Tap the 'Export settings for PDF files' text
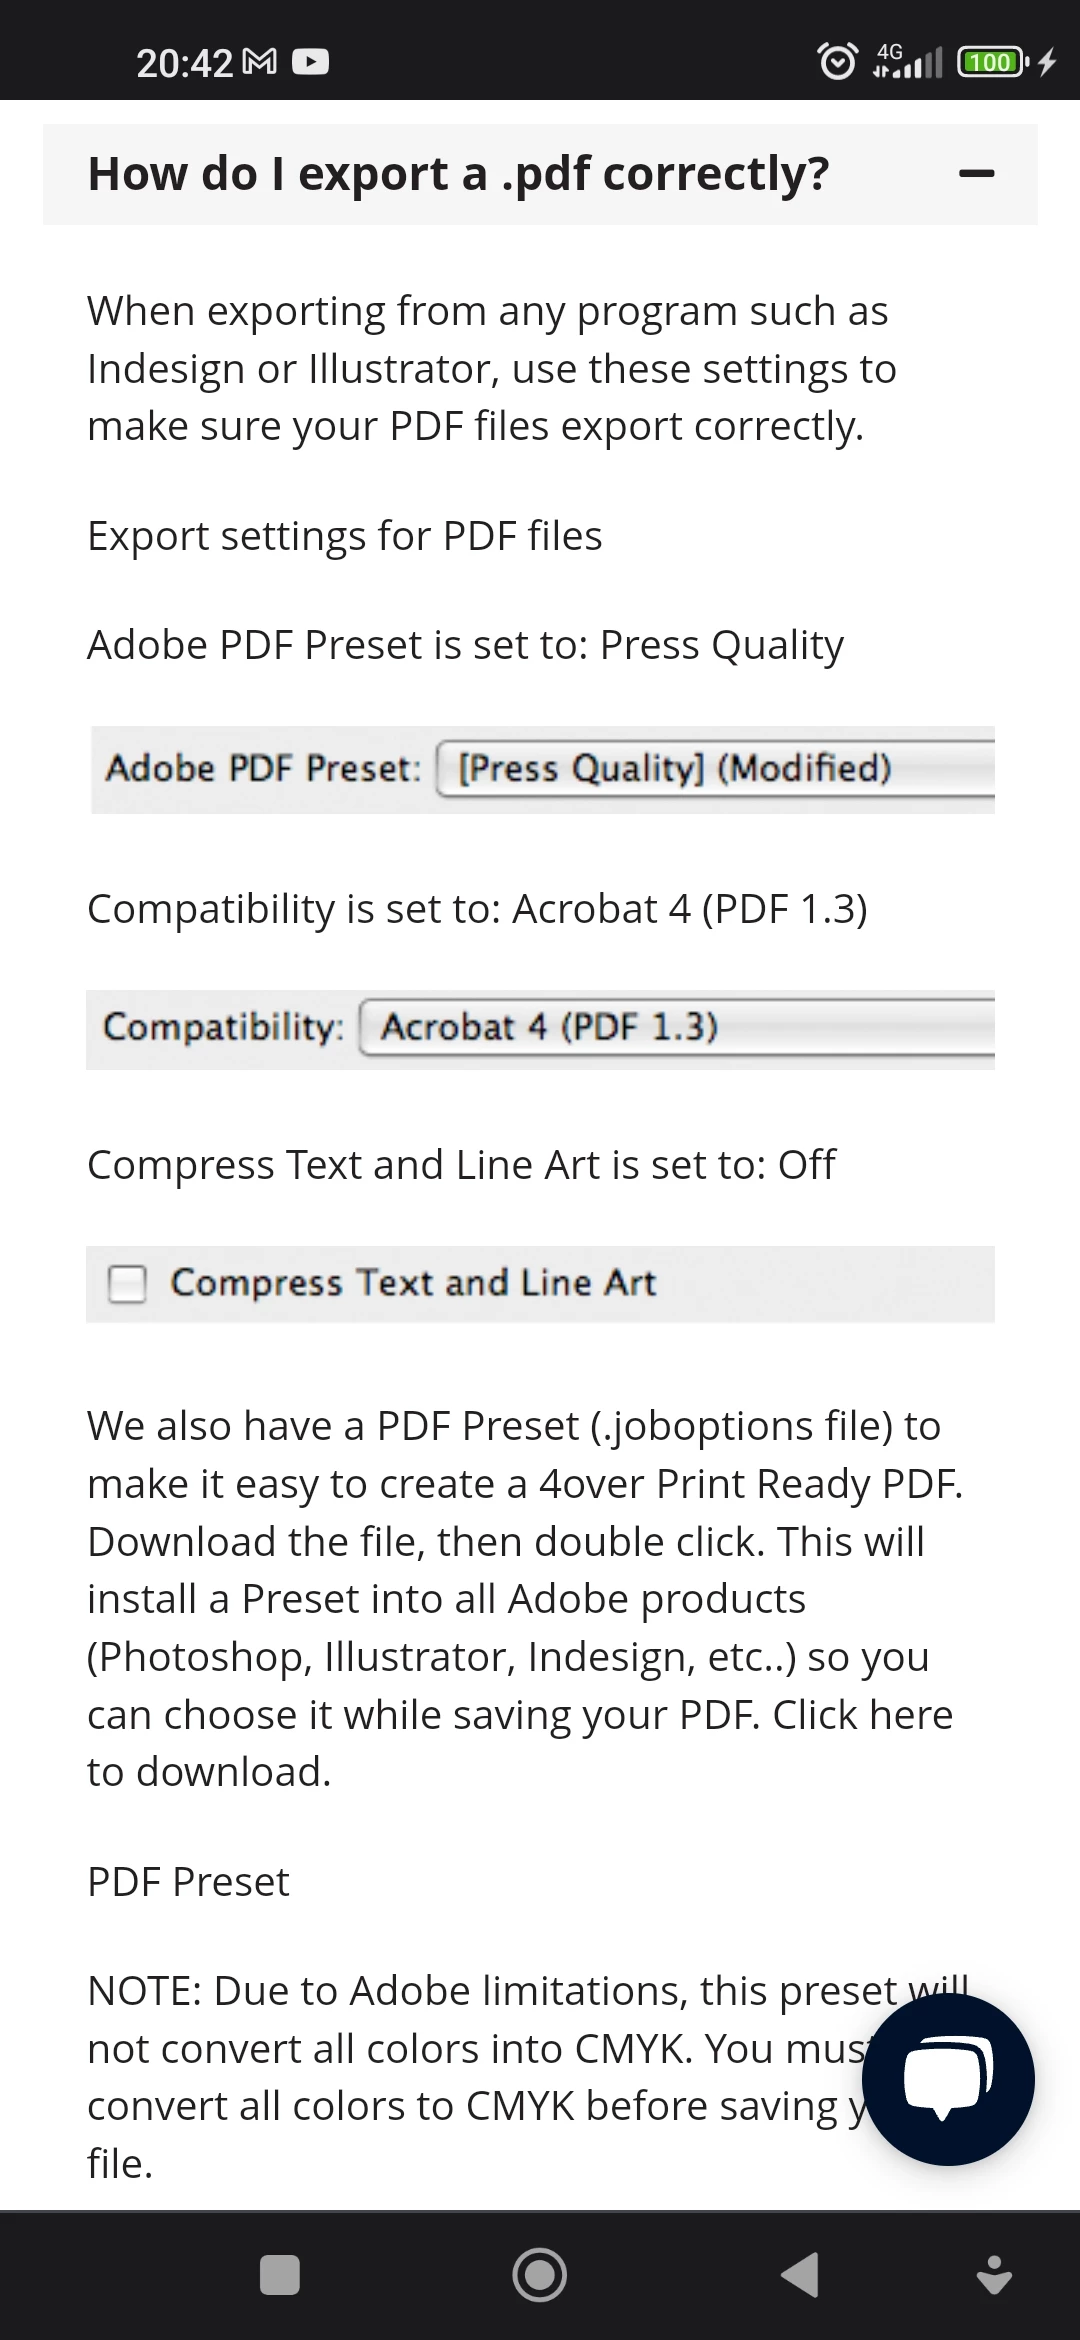This screenshot has height=2340, width=1080. coord(345,536)
